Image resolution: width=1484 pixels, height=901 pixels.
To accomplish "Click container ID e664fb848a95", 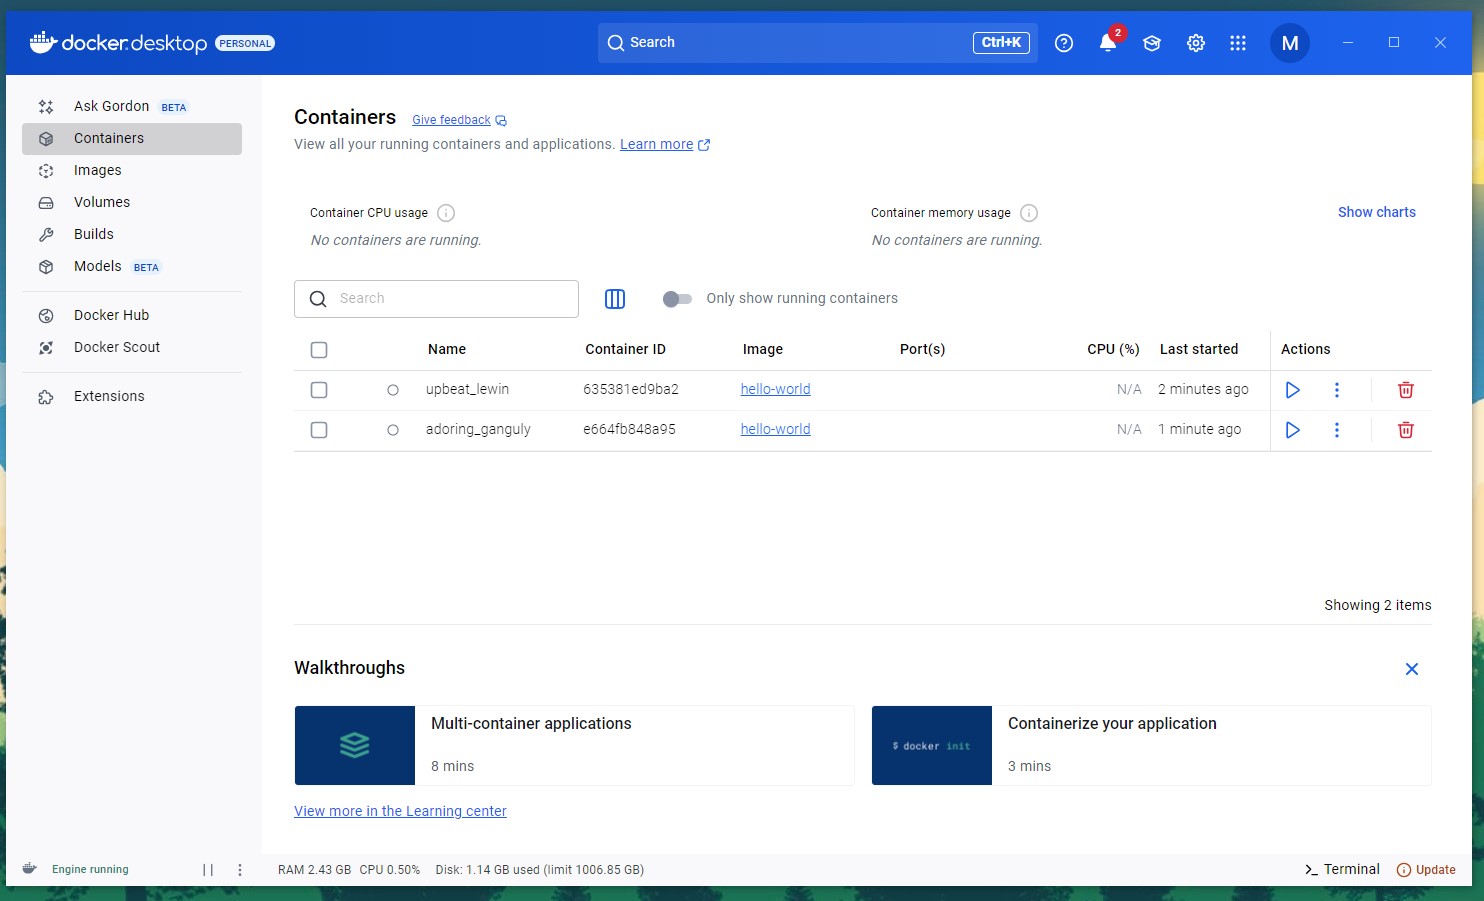I will click(x=629, y=429).
